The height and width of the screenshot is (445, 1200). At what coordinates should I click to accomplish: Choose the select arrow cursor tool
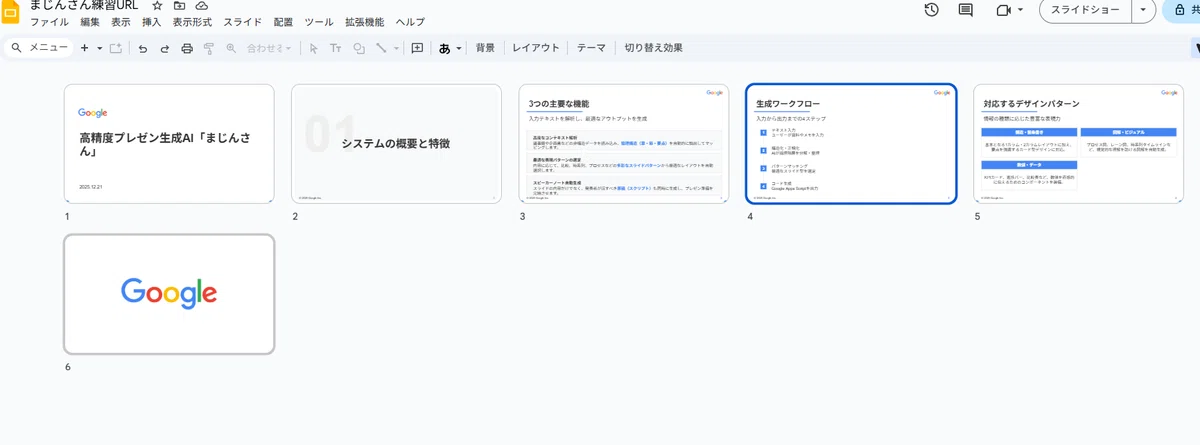tap(314, 48)
